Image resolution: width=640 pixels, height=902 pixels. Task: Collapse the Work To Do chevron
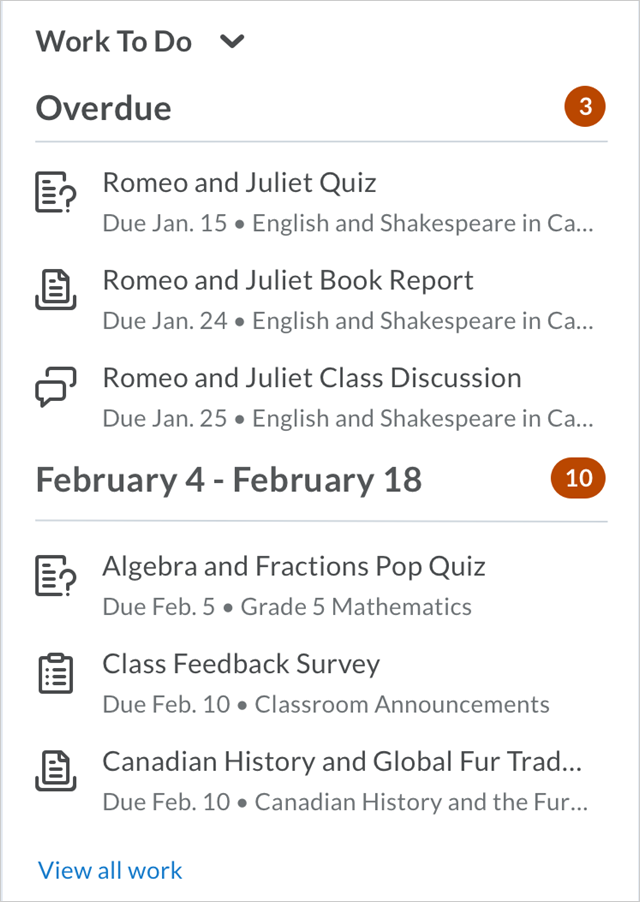(x=232, y=42)
